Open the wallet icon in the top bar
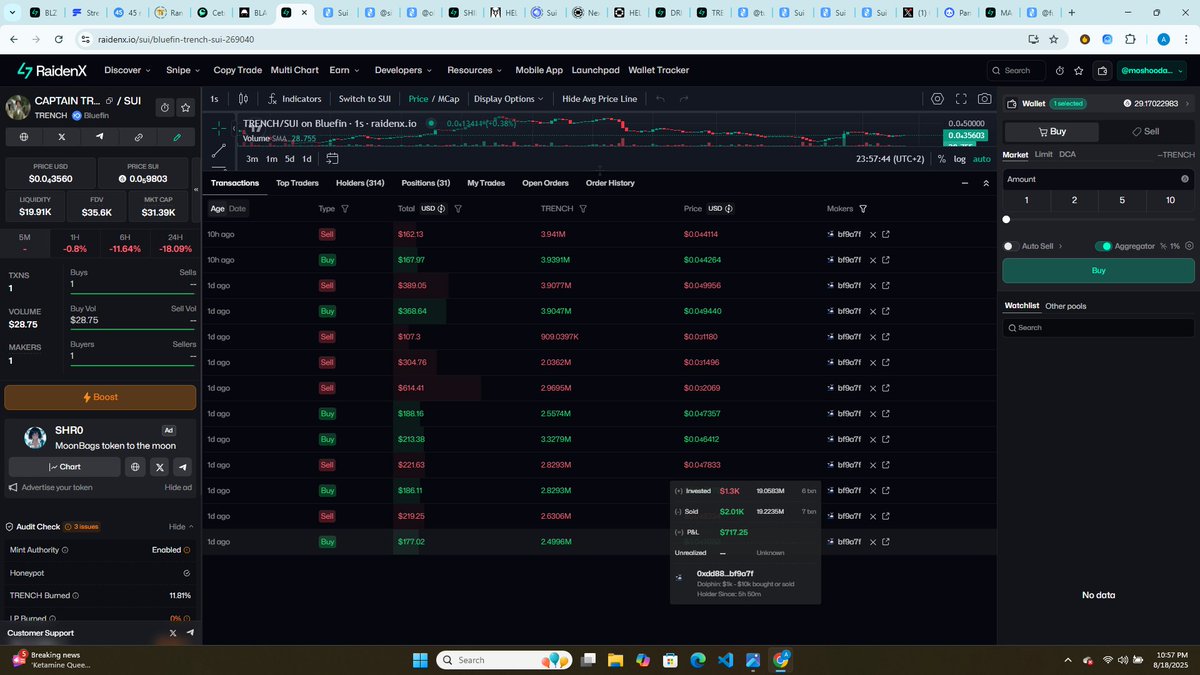The image size is (1200, 675). point(1102,71)
